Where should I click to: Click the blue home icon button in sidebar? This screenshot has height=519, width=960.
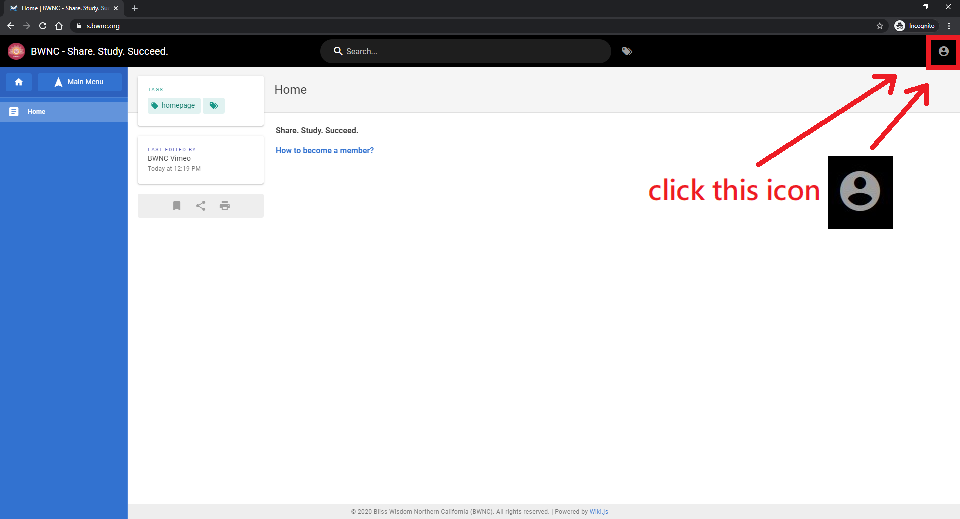(x=18, y=82)
